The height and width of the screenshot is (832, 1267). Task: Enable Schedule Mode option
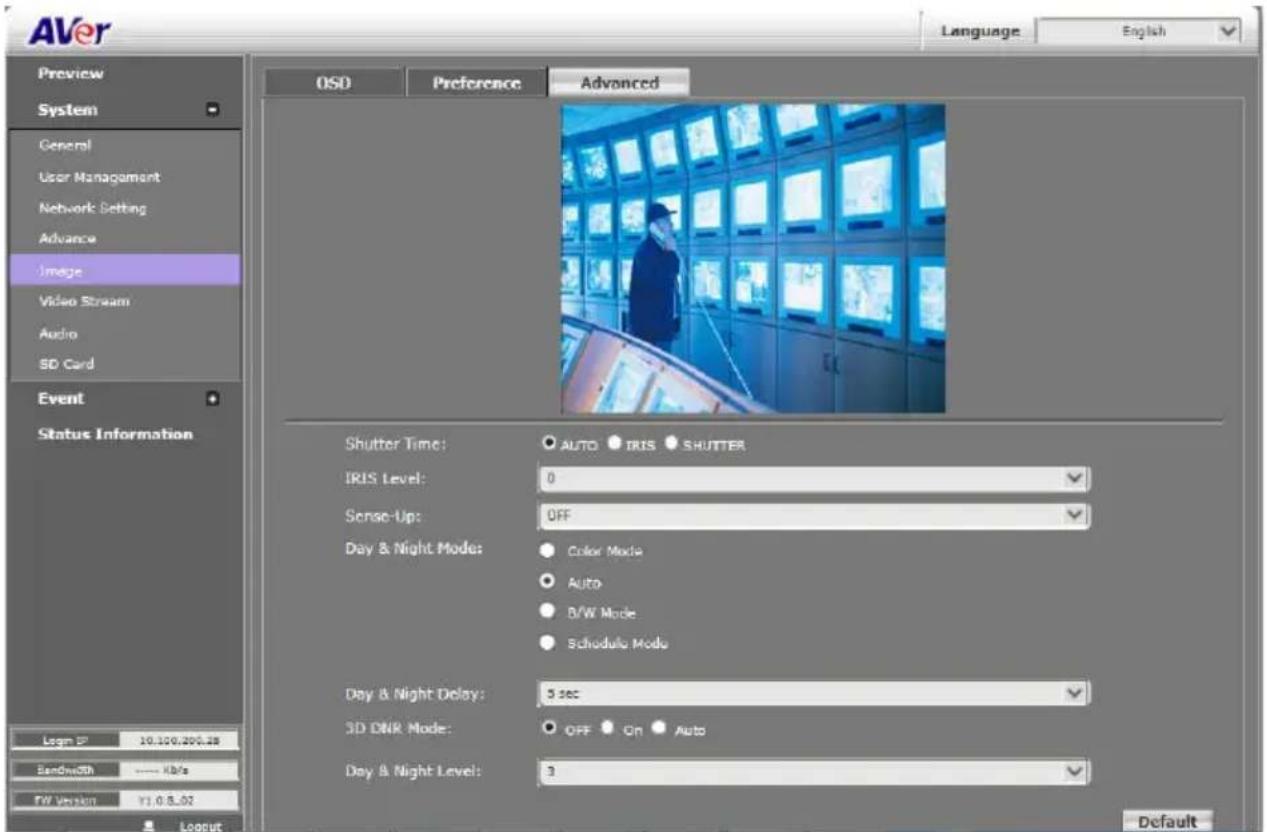547,643
